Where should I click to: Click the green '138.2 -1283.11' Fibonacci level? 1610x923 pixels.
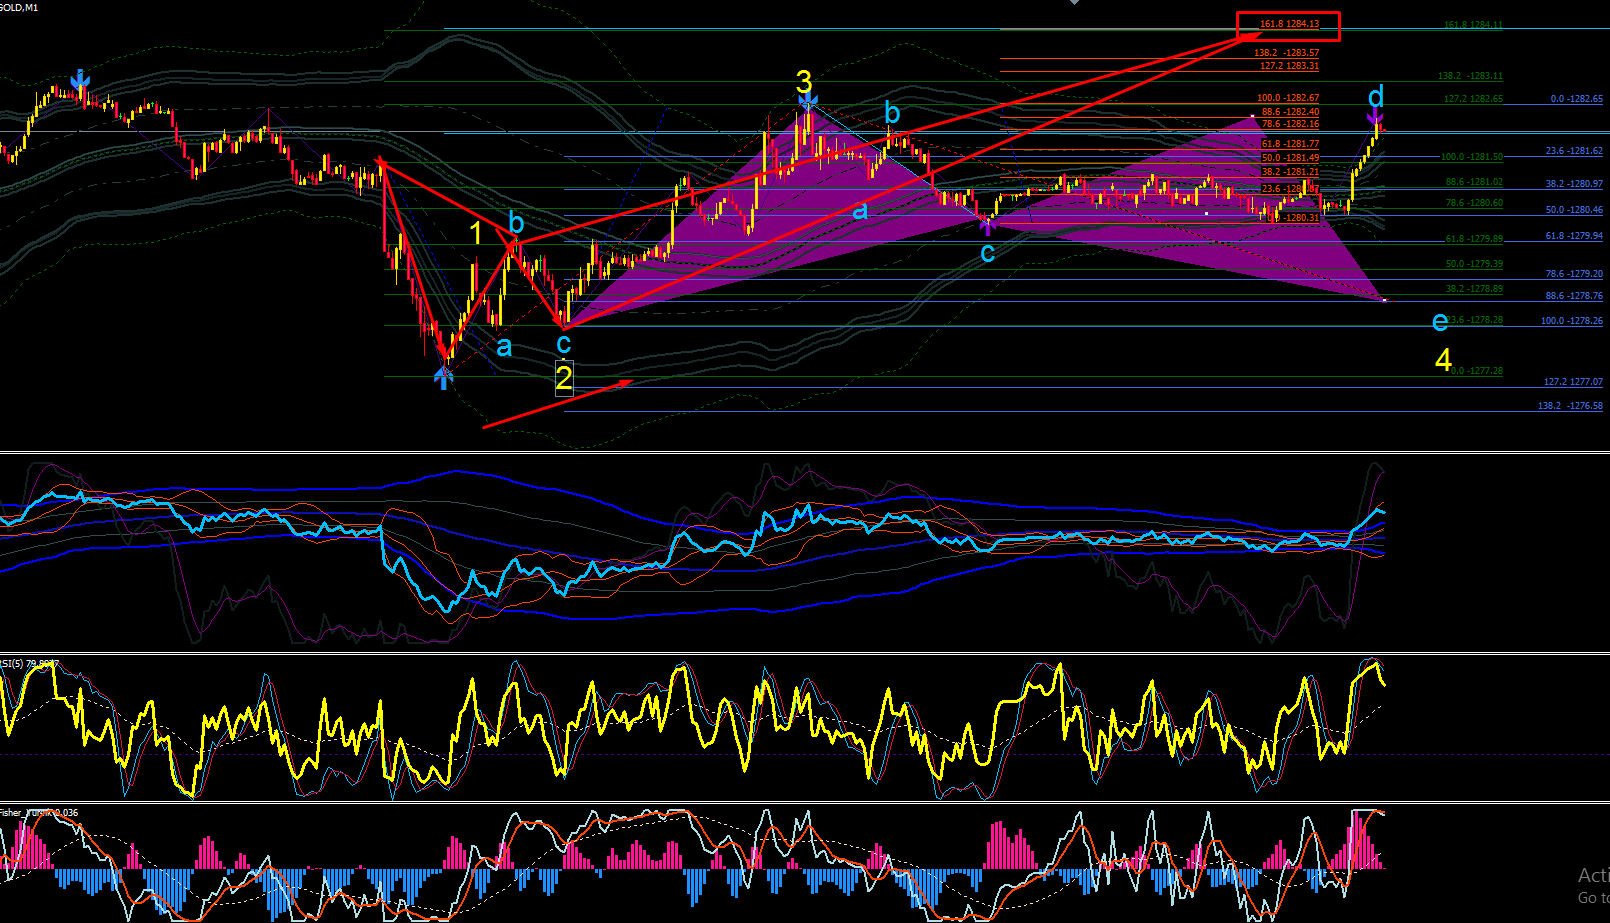click(x=1470, y=76)
